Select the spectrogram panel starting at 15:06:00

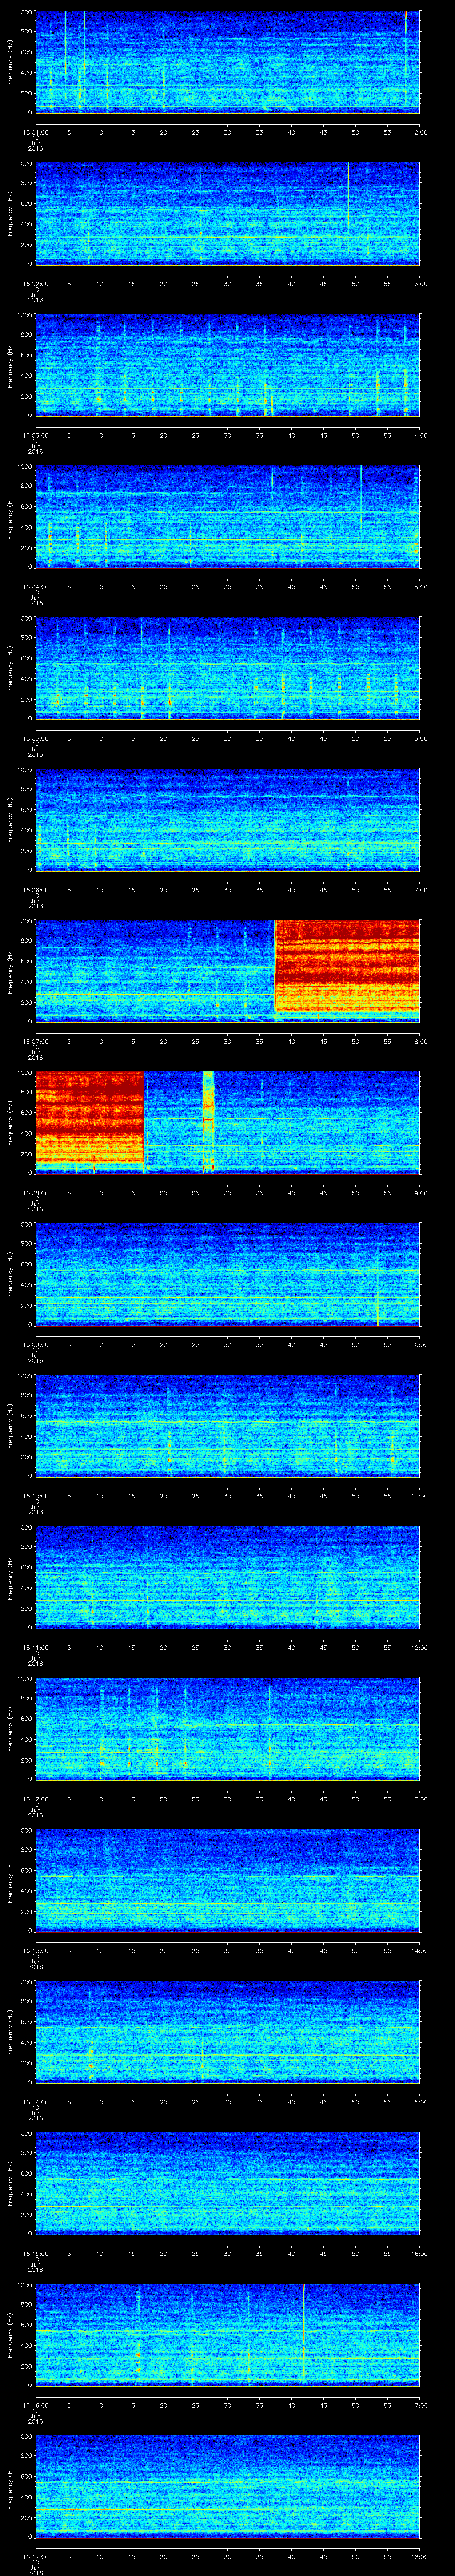tap(227, 819)
